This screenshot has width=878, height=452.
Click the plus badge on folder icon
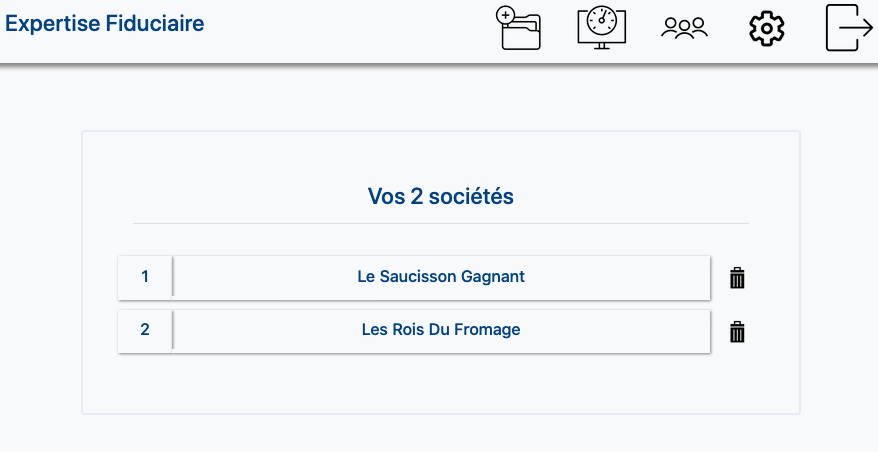pos(506,15)
